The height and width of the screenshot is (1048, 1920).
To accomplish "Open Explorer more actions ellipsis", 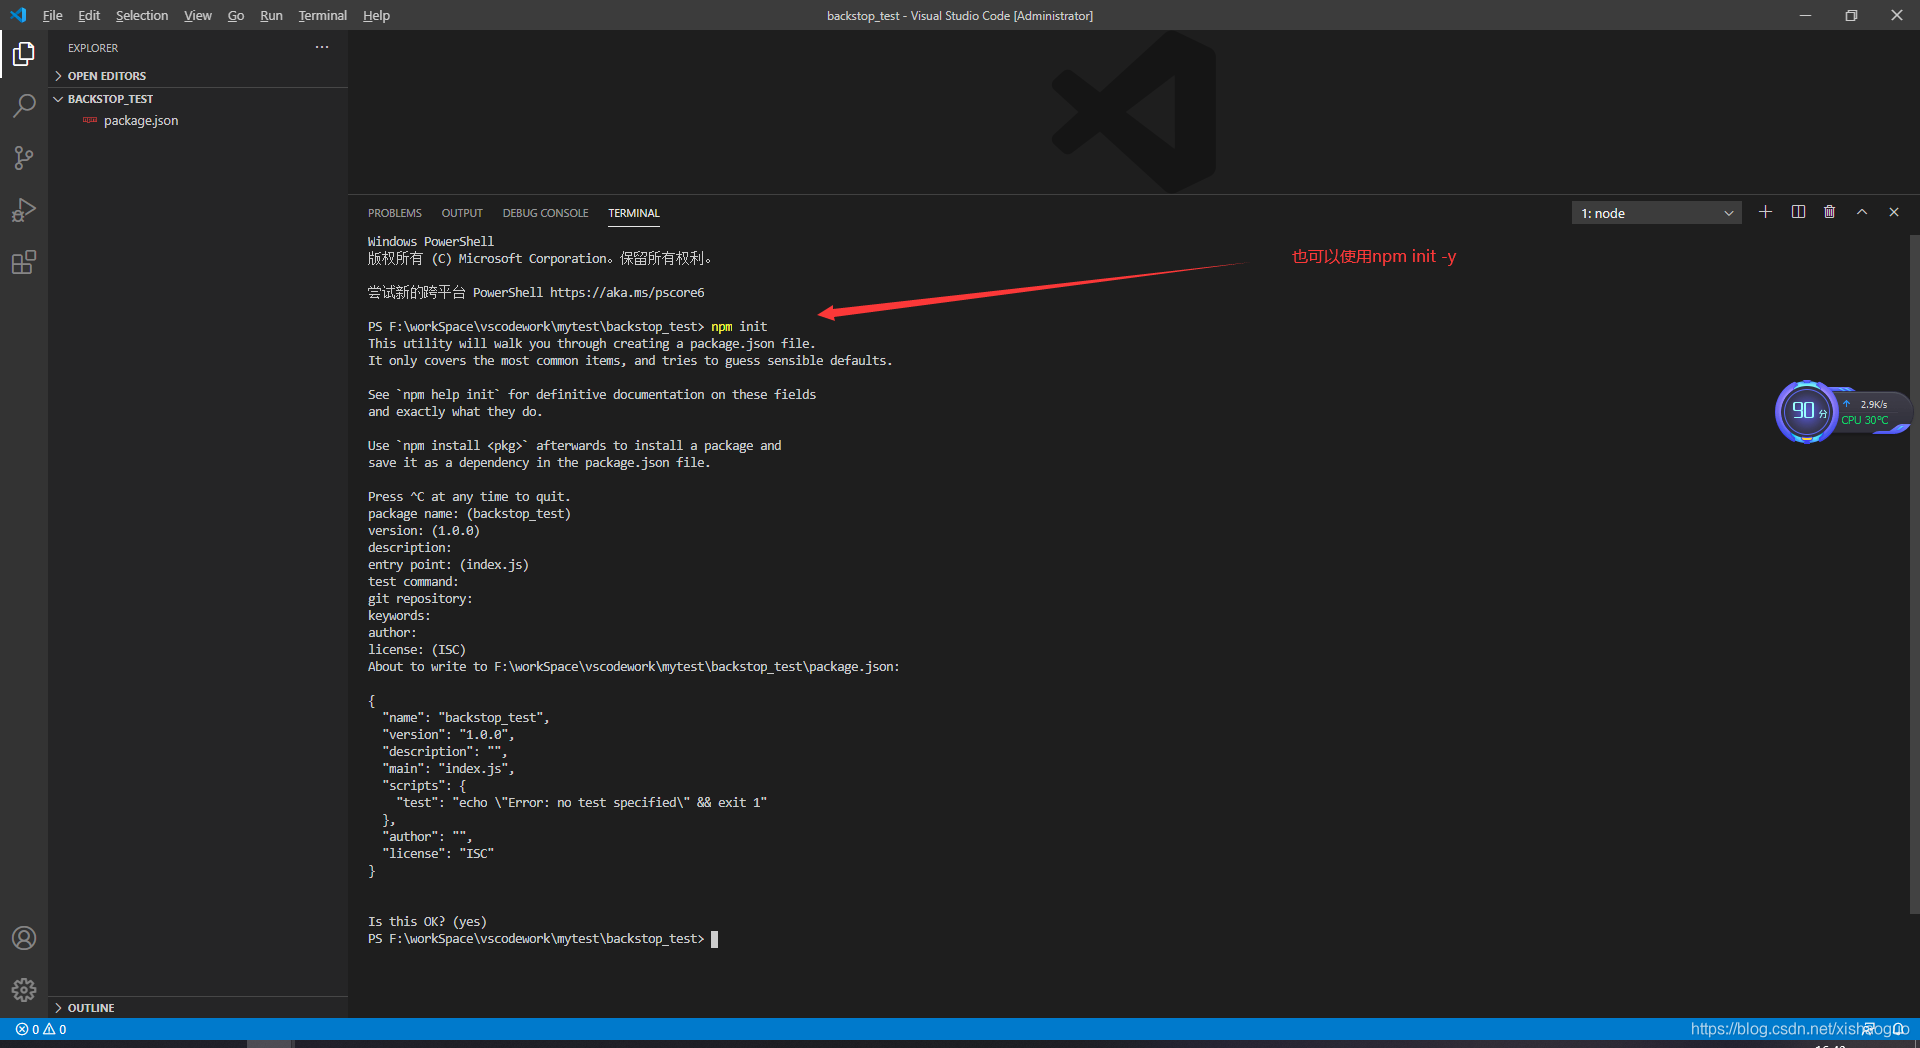I will point(322,47).
